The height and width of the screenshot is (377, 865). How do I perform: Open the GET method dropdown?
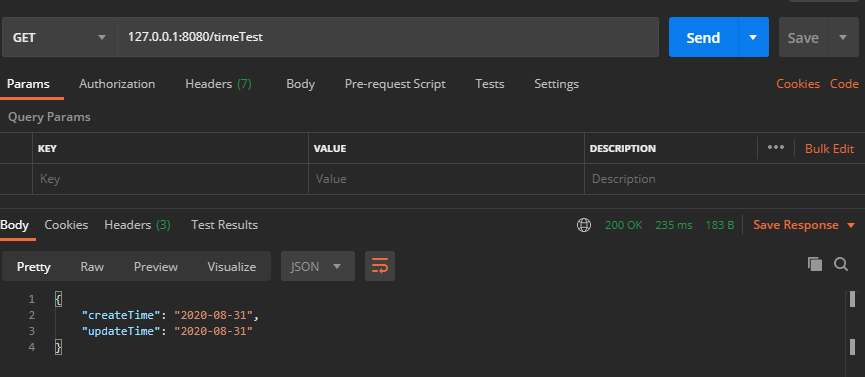point(60,37)
